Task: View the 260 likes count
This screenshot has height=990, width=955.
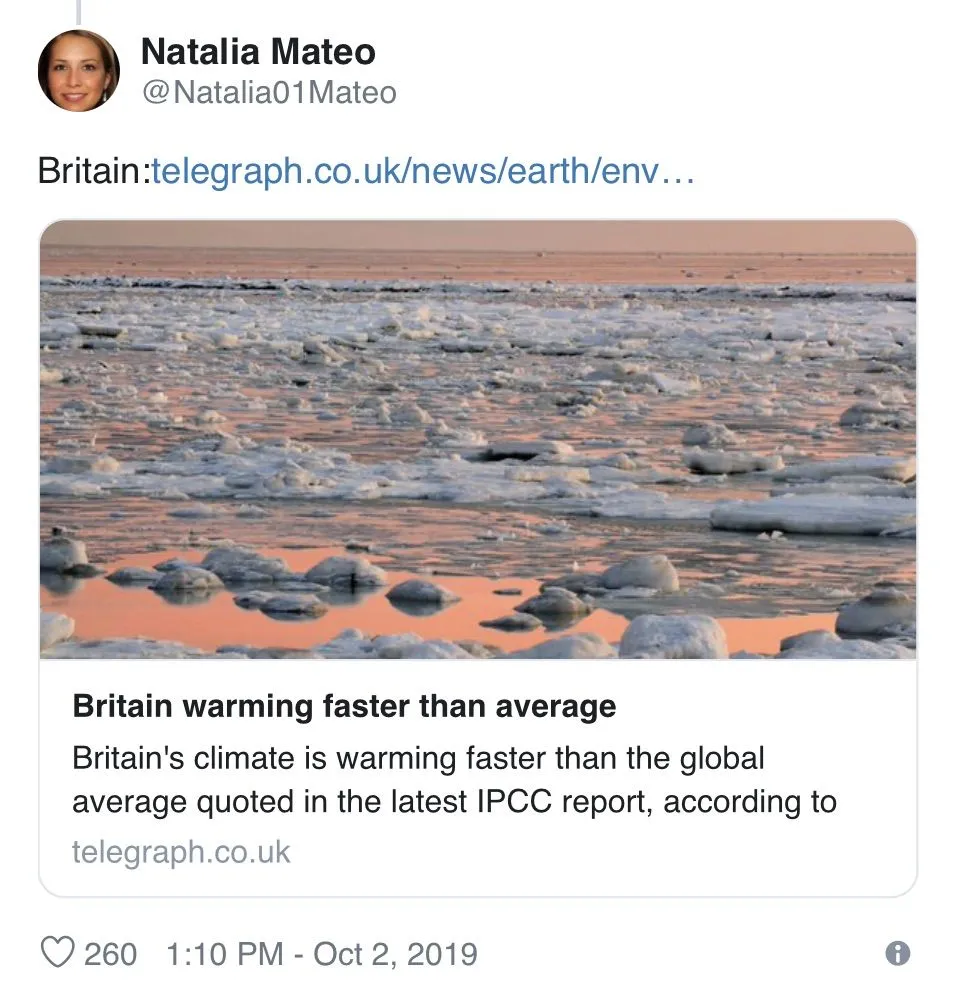Action: [x=110, y=953]
